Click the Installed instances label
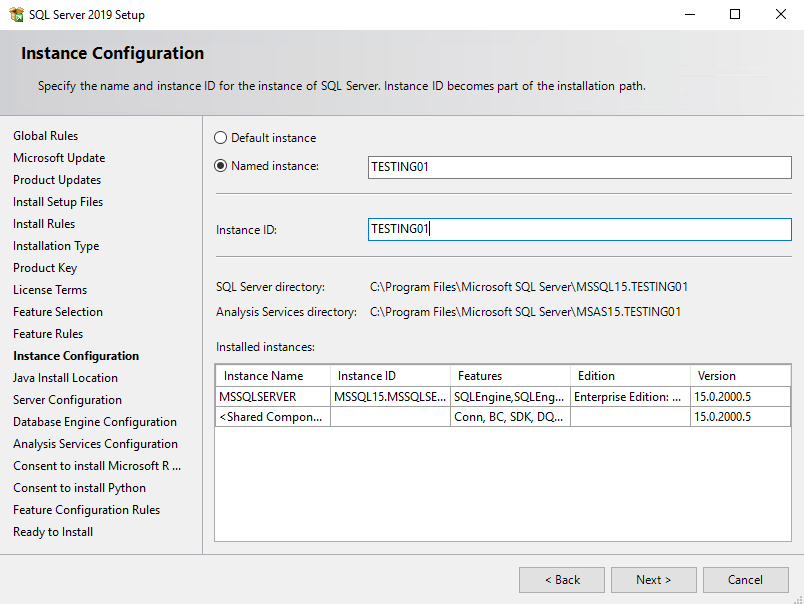This screenshot has width=804, height=604. (x=265, y=347)
